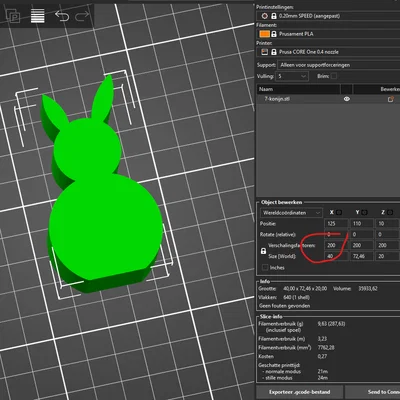
Task: Open the Vulling infill dropdown
Action: pos(292,76)
